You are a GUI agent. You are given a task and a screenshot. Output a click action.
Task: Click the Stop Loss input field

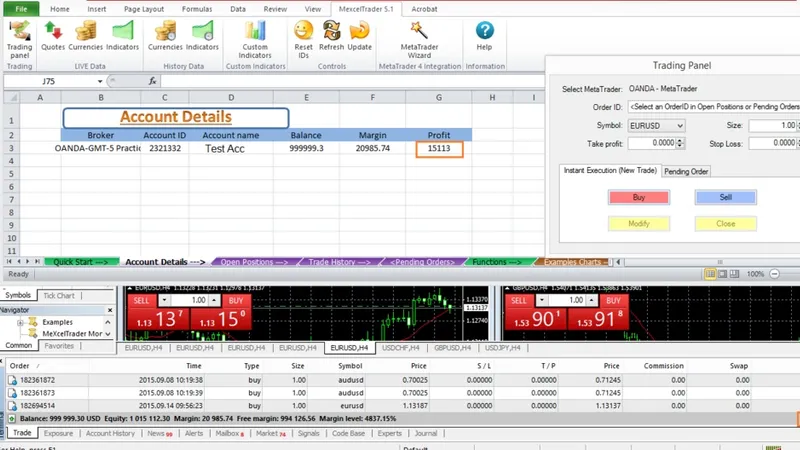click(774, 143)
